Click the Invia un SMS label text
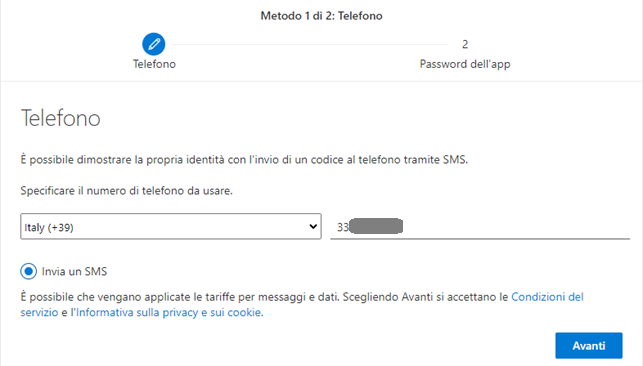Viewport: 643px width, 366px height. point(74,271)
